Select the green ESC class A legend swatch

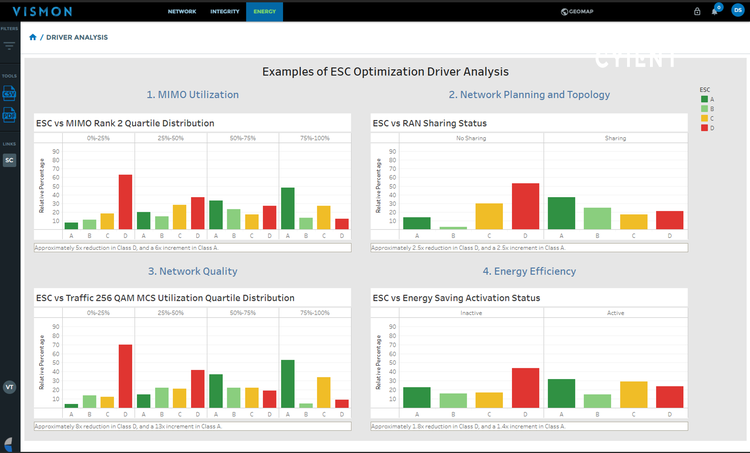[x=704, y=99]
